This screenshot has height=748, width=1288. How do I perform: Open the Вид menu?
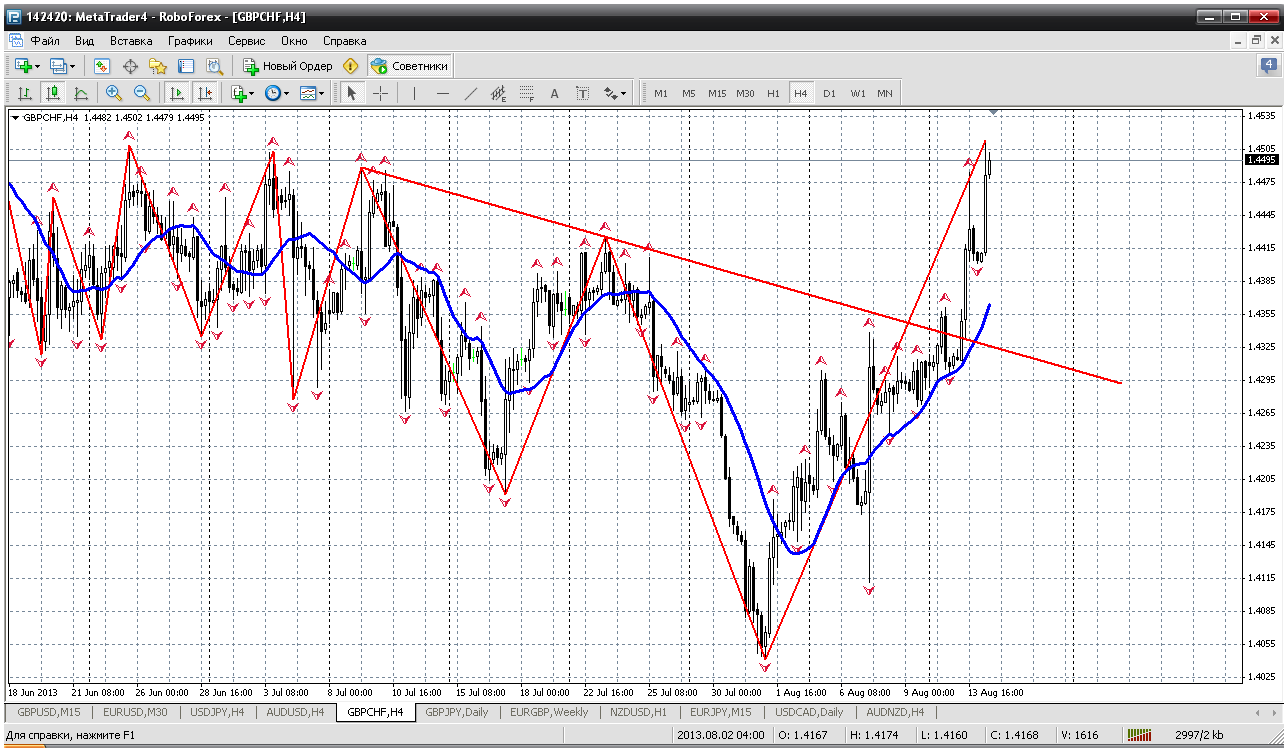point(84,41)
